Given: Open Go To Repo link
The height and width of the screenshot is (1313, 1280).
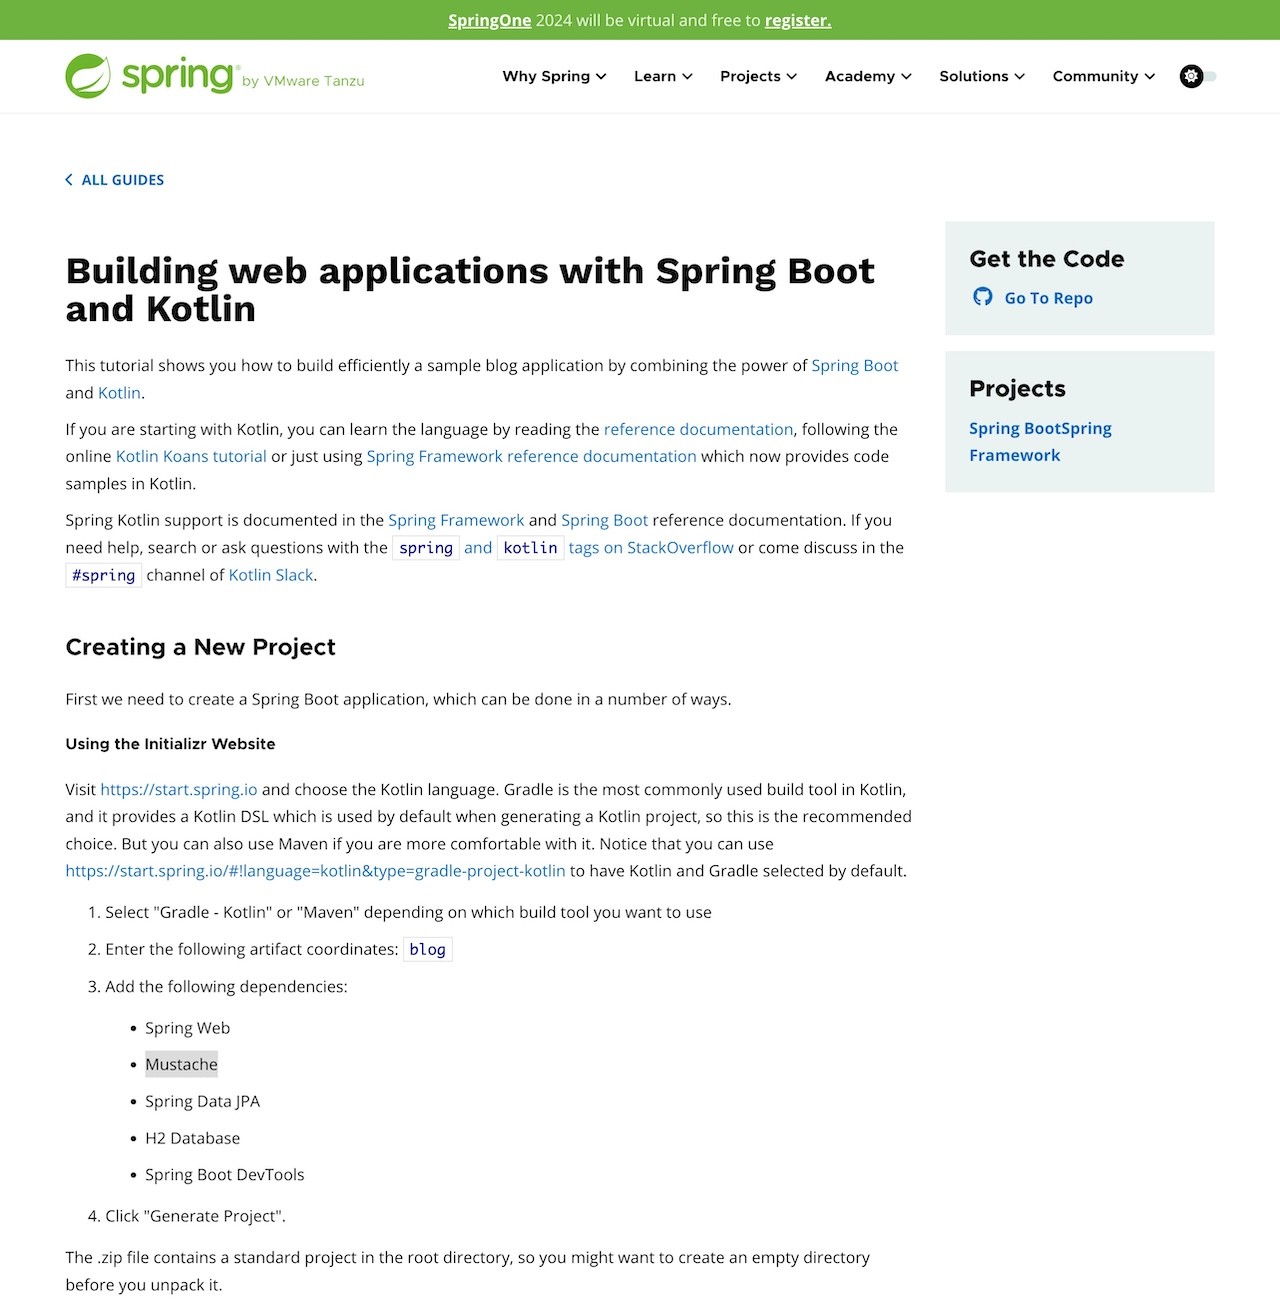Looking at the screenshot, I should 1048,298.
